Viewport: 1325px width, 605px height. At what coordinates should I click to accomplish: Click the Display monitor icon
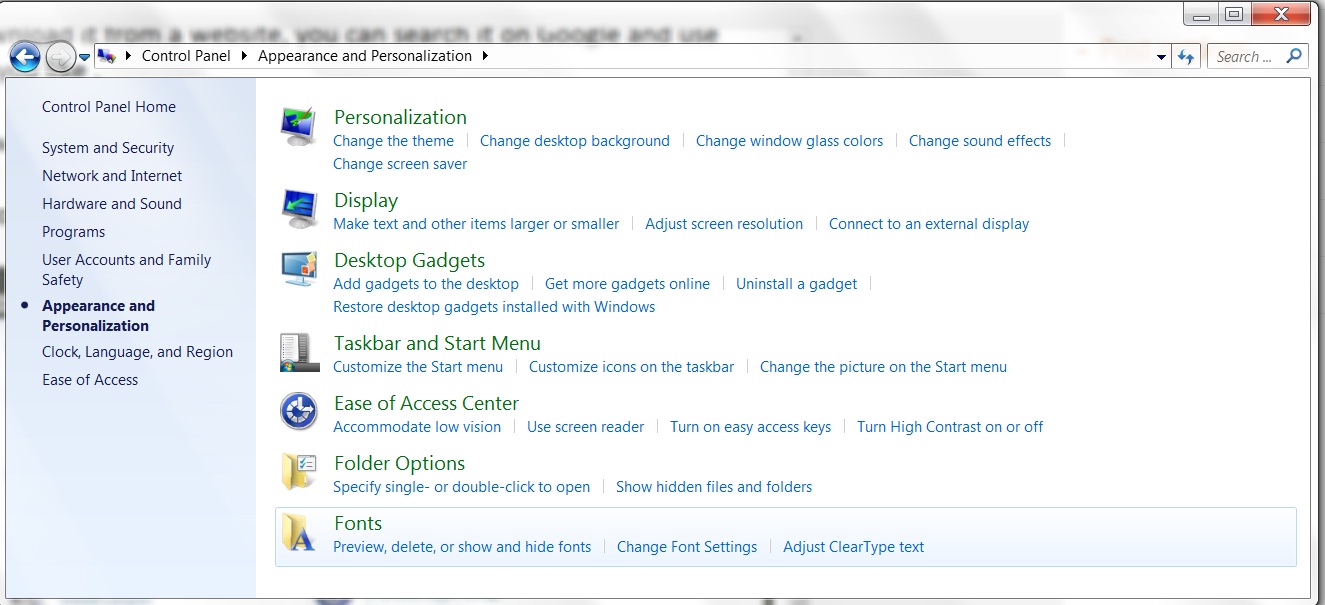tap(298, 207)
